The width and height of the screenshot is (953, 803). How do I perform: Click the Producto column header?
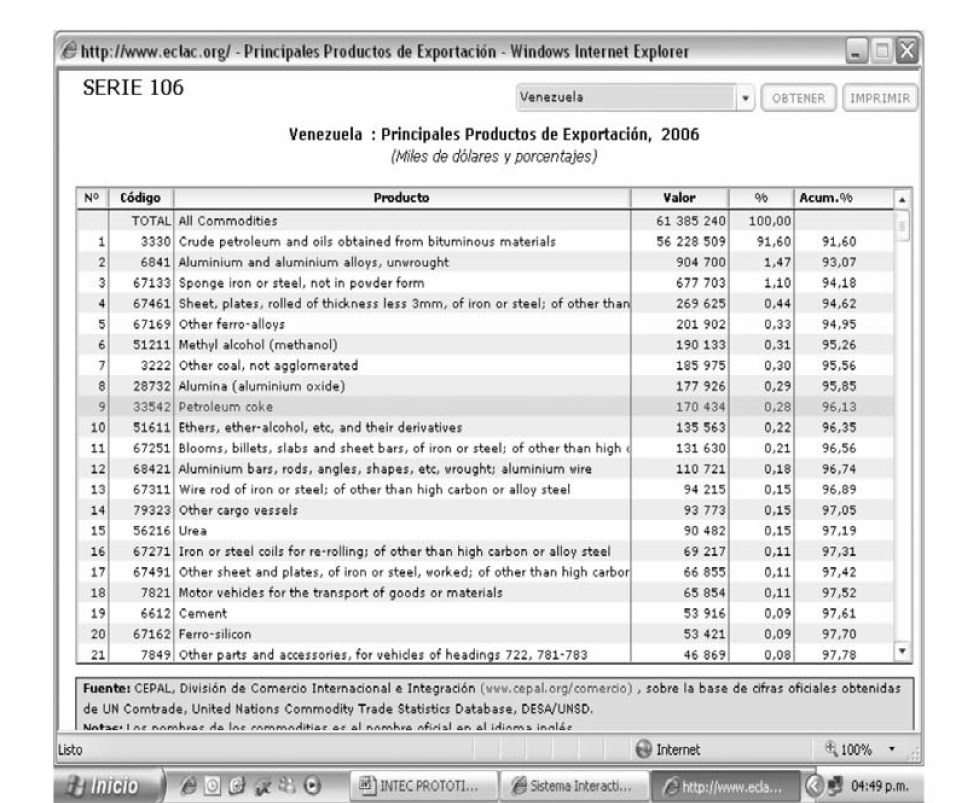pyautogui.click(x=402, y=198)
